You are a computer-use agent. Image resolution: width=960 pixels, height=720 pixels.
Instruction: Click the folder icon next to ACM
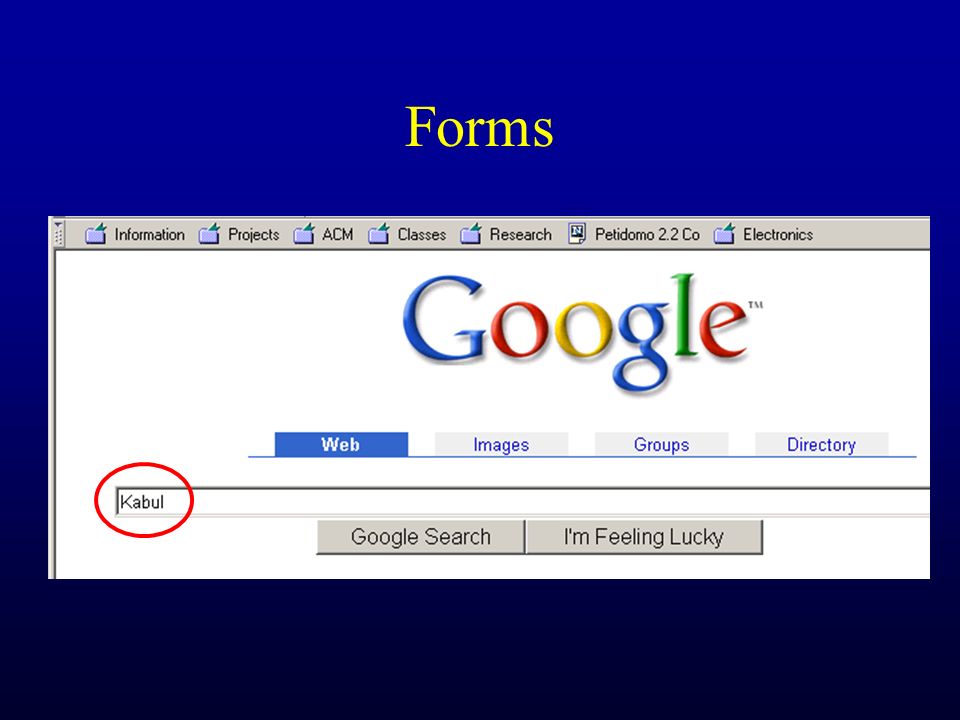[x=304, y=234]
